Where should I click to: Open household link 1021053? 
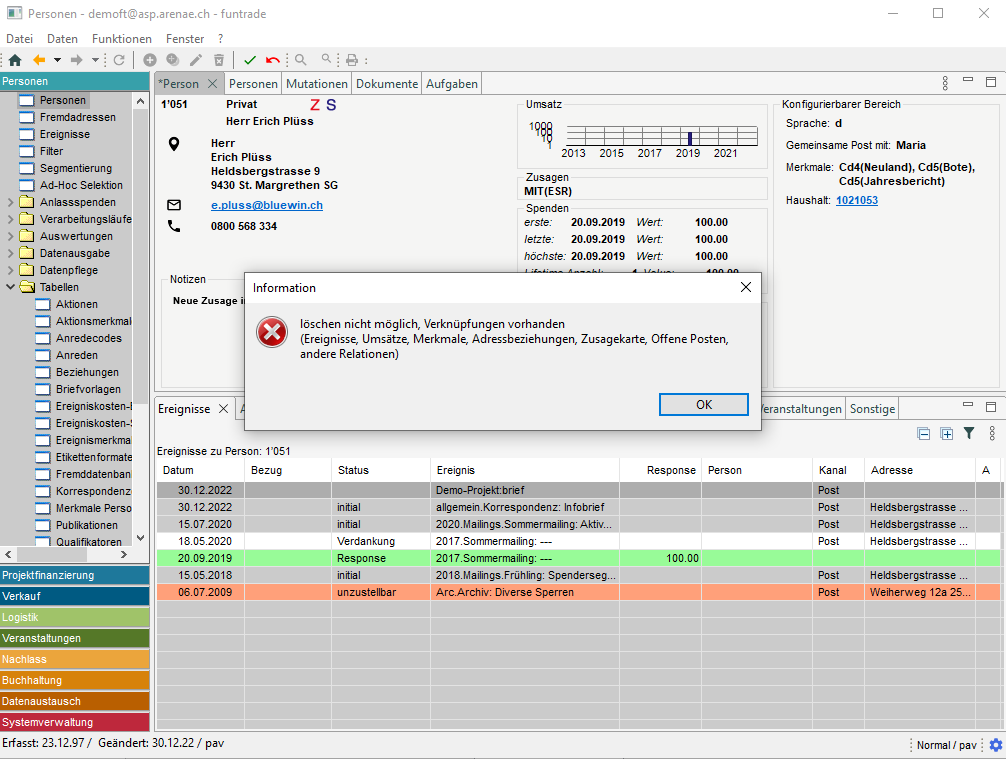click(x=856, y=200)
